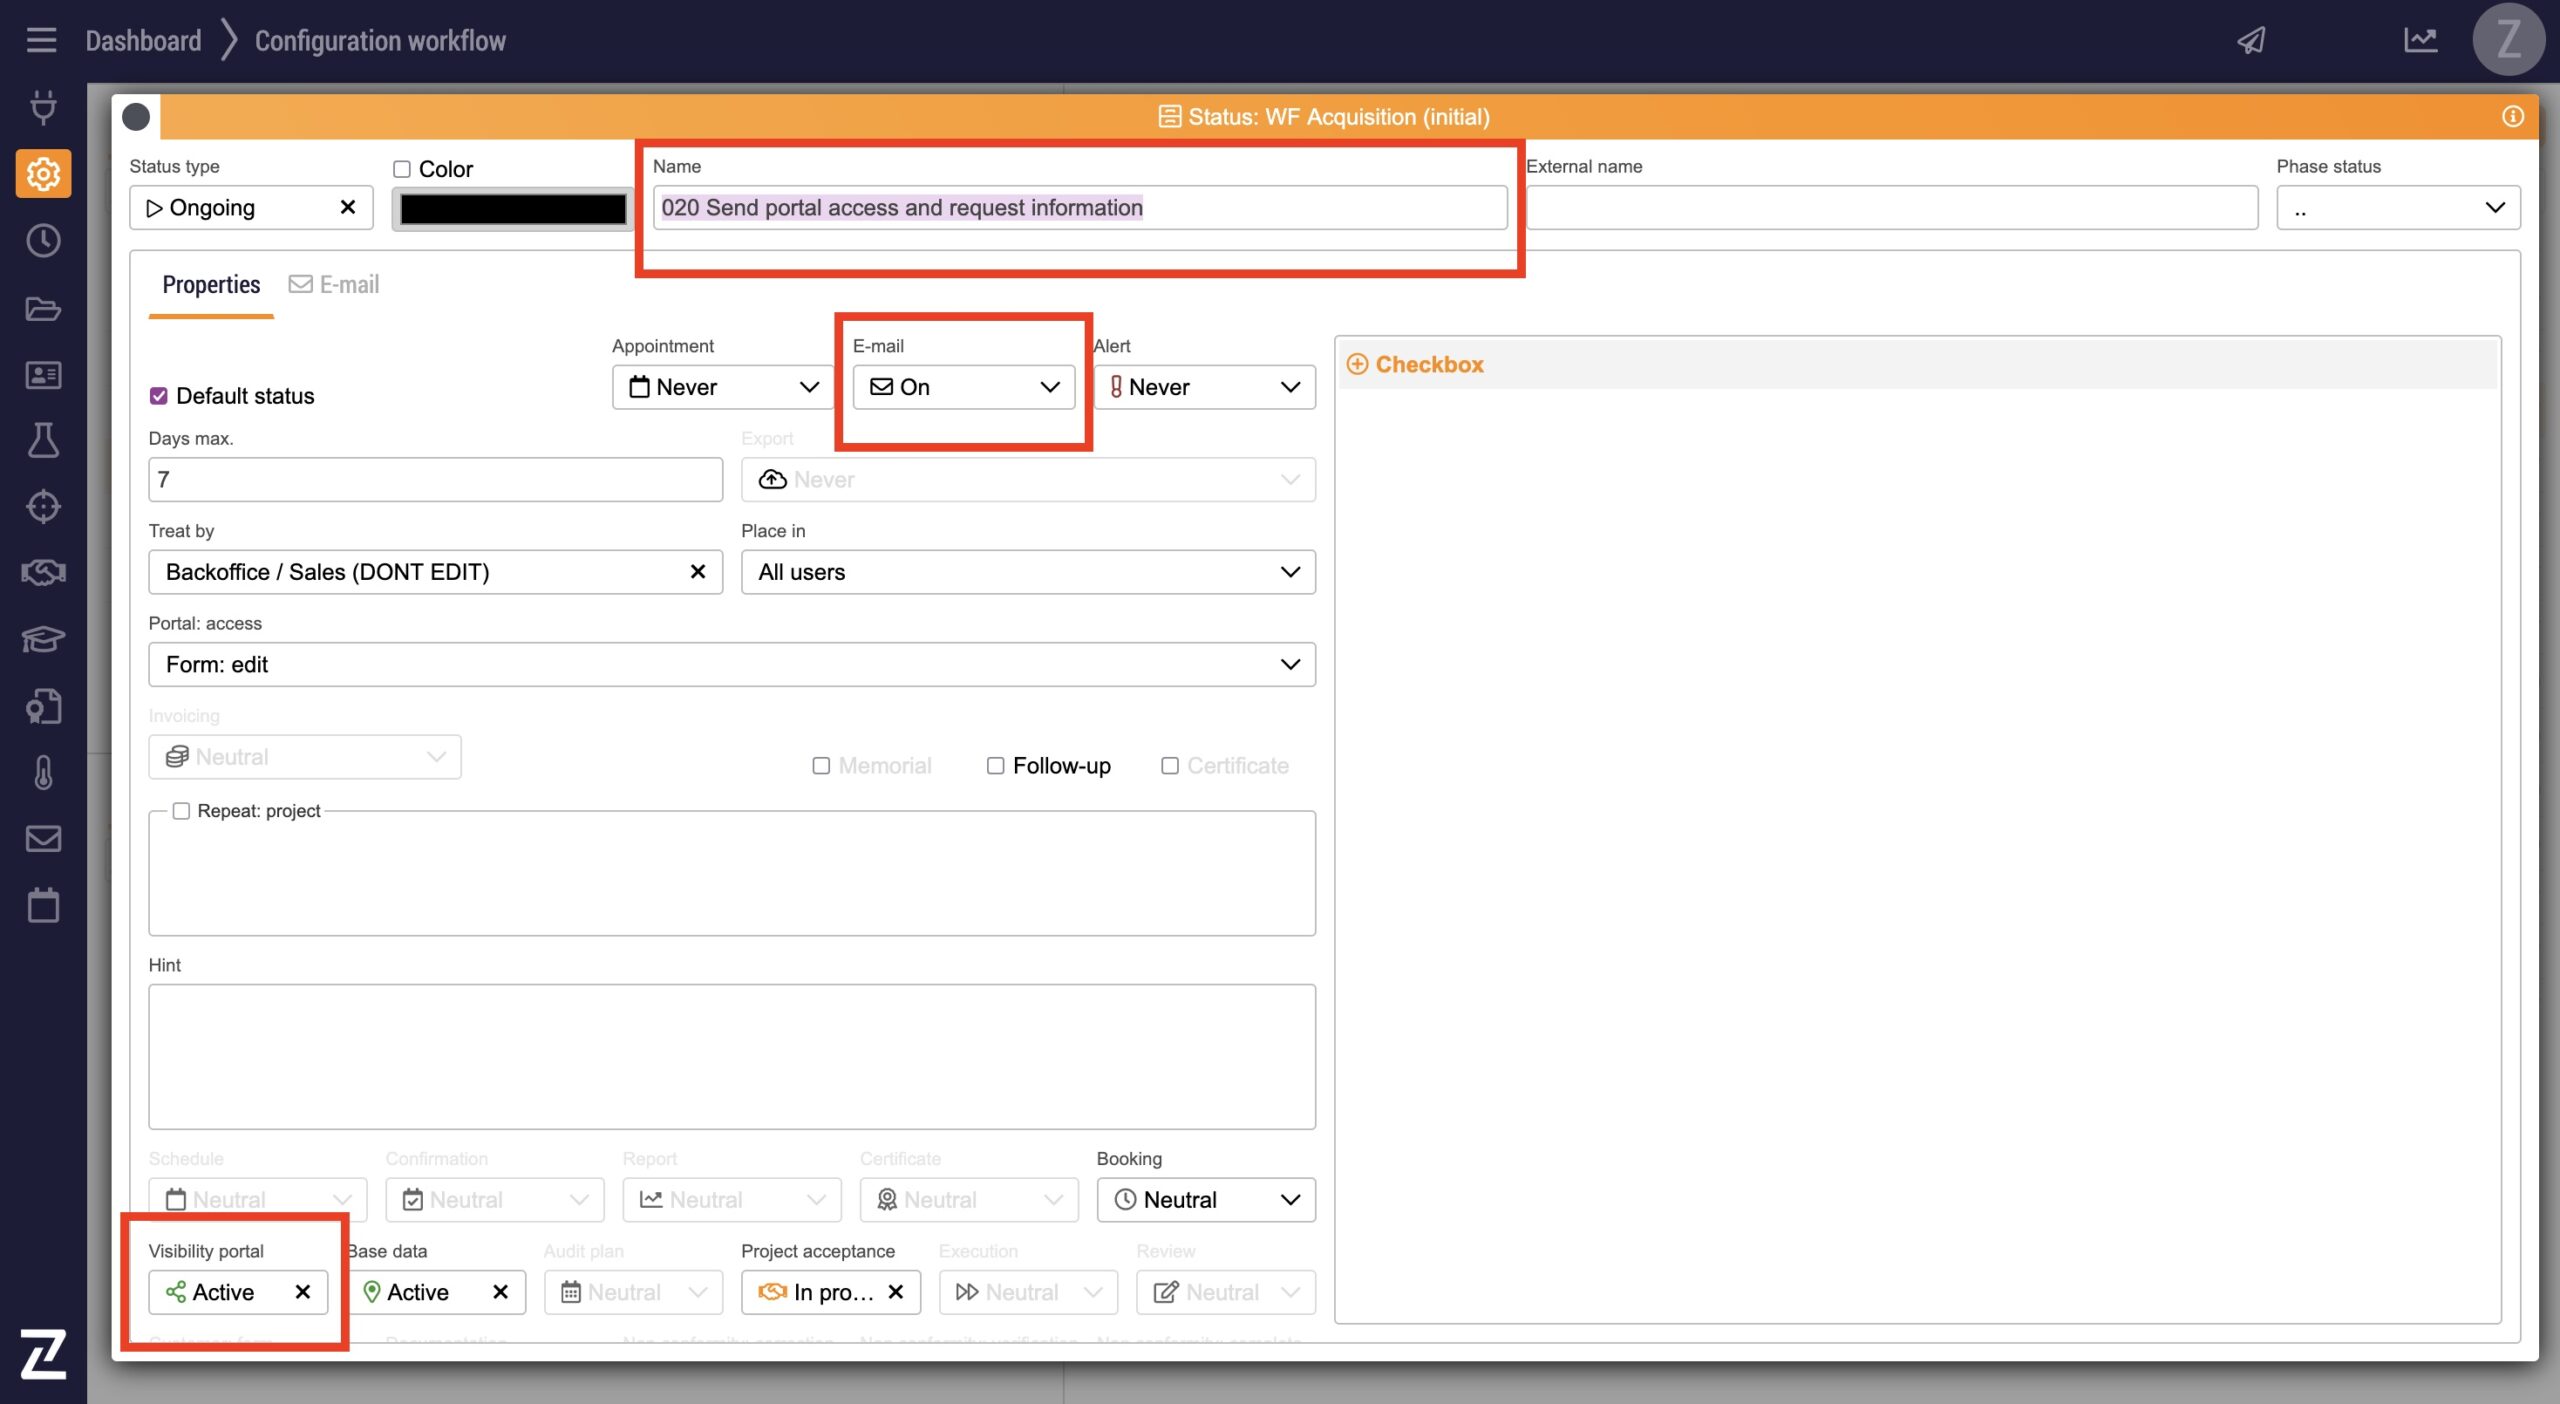Click the paper plane icon in header
The width and height of the screenshot is (2560, 1404).
tap(2250, 40)
